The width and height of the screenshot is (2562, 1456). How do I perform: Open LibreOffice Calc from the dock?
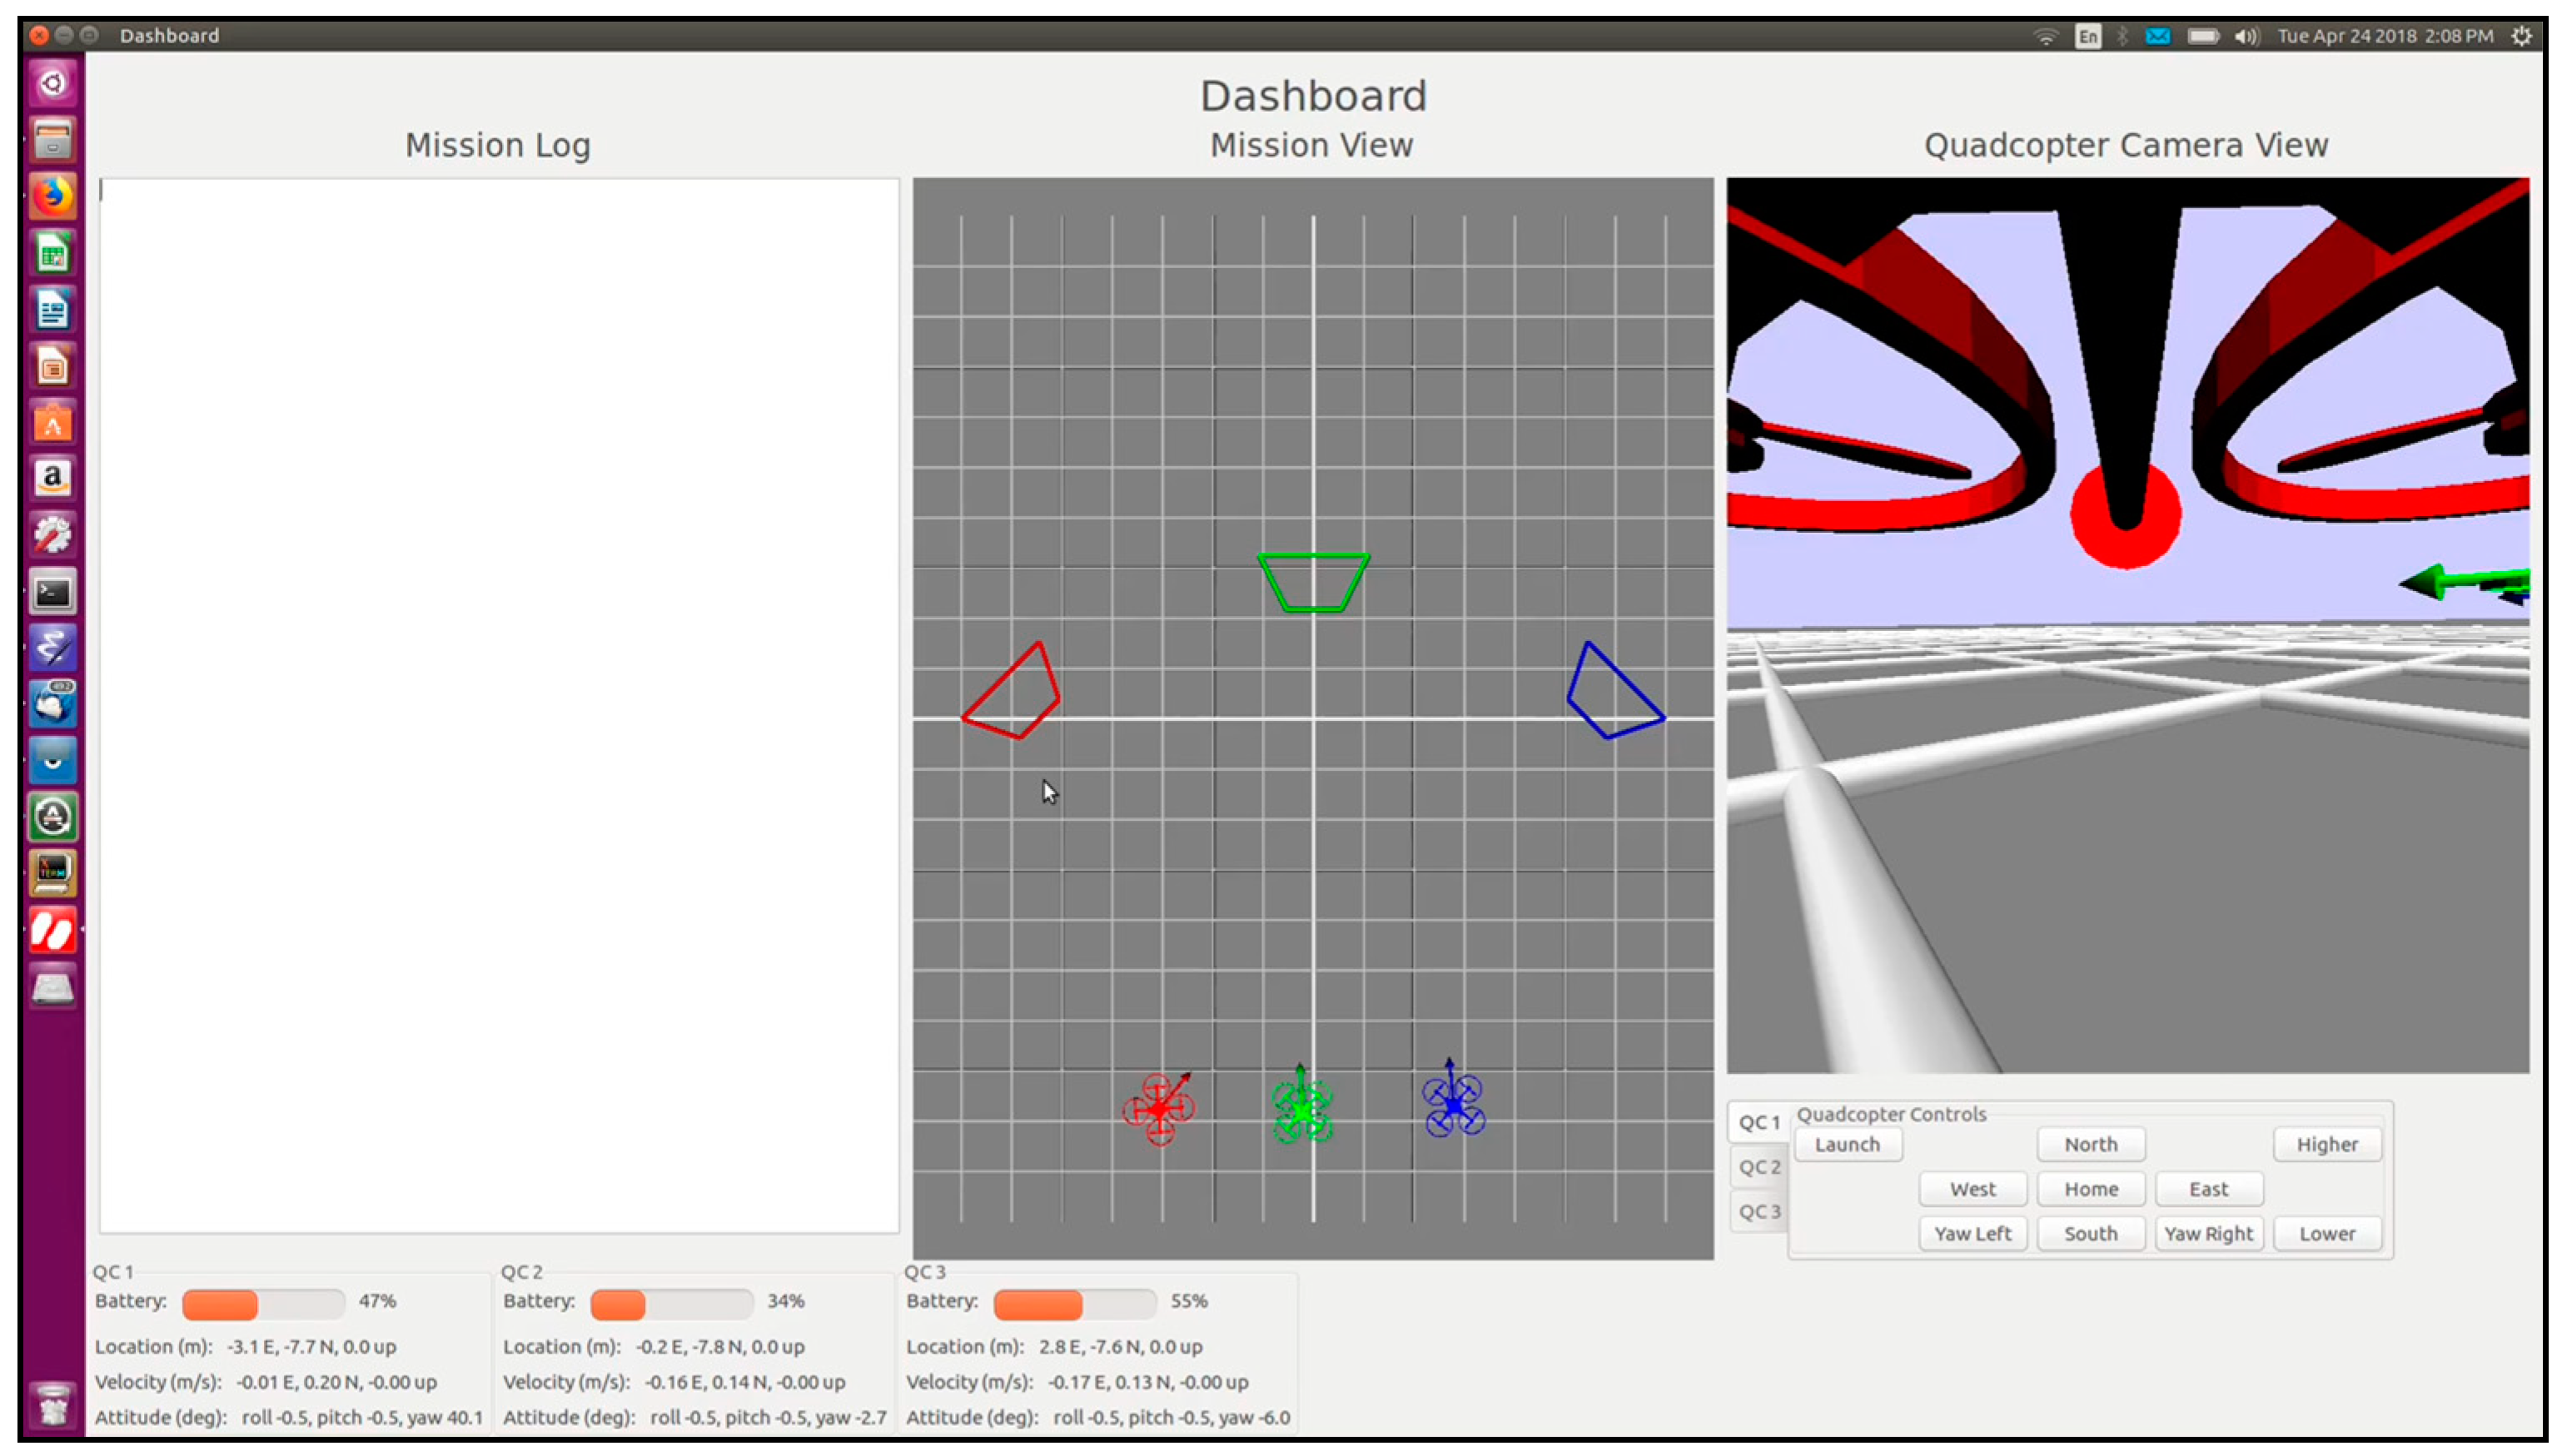(52, 252)
